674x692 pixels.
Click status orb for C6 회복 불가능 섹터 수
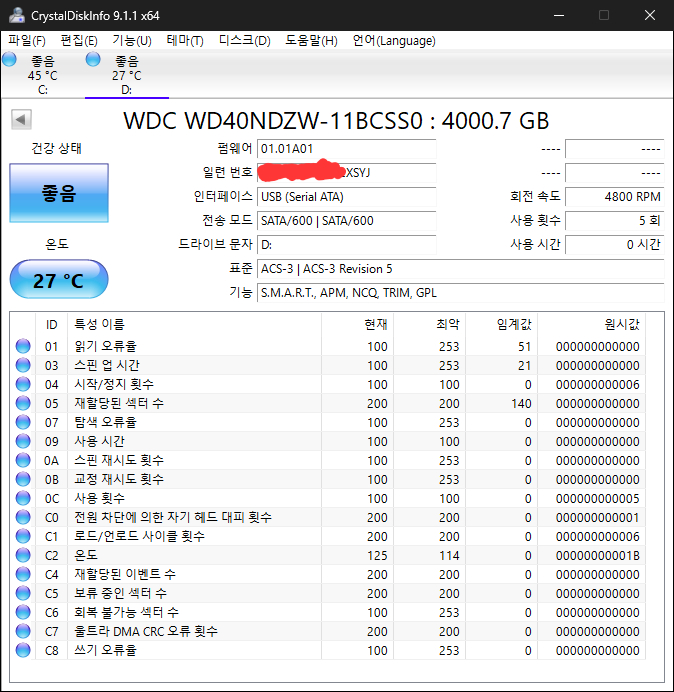click(x=23, y=612)
